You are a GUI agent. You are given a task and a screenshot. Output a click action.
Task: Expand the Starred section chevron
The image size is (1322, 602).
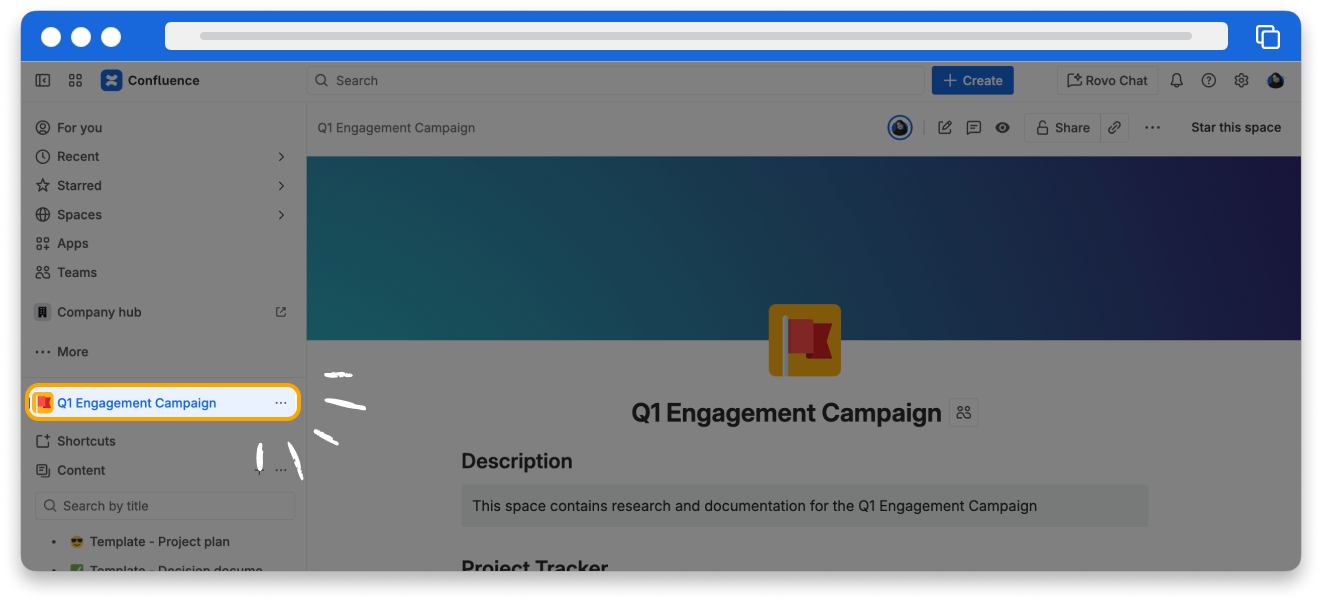pos(281,186)
